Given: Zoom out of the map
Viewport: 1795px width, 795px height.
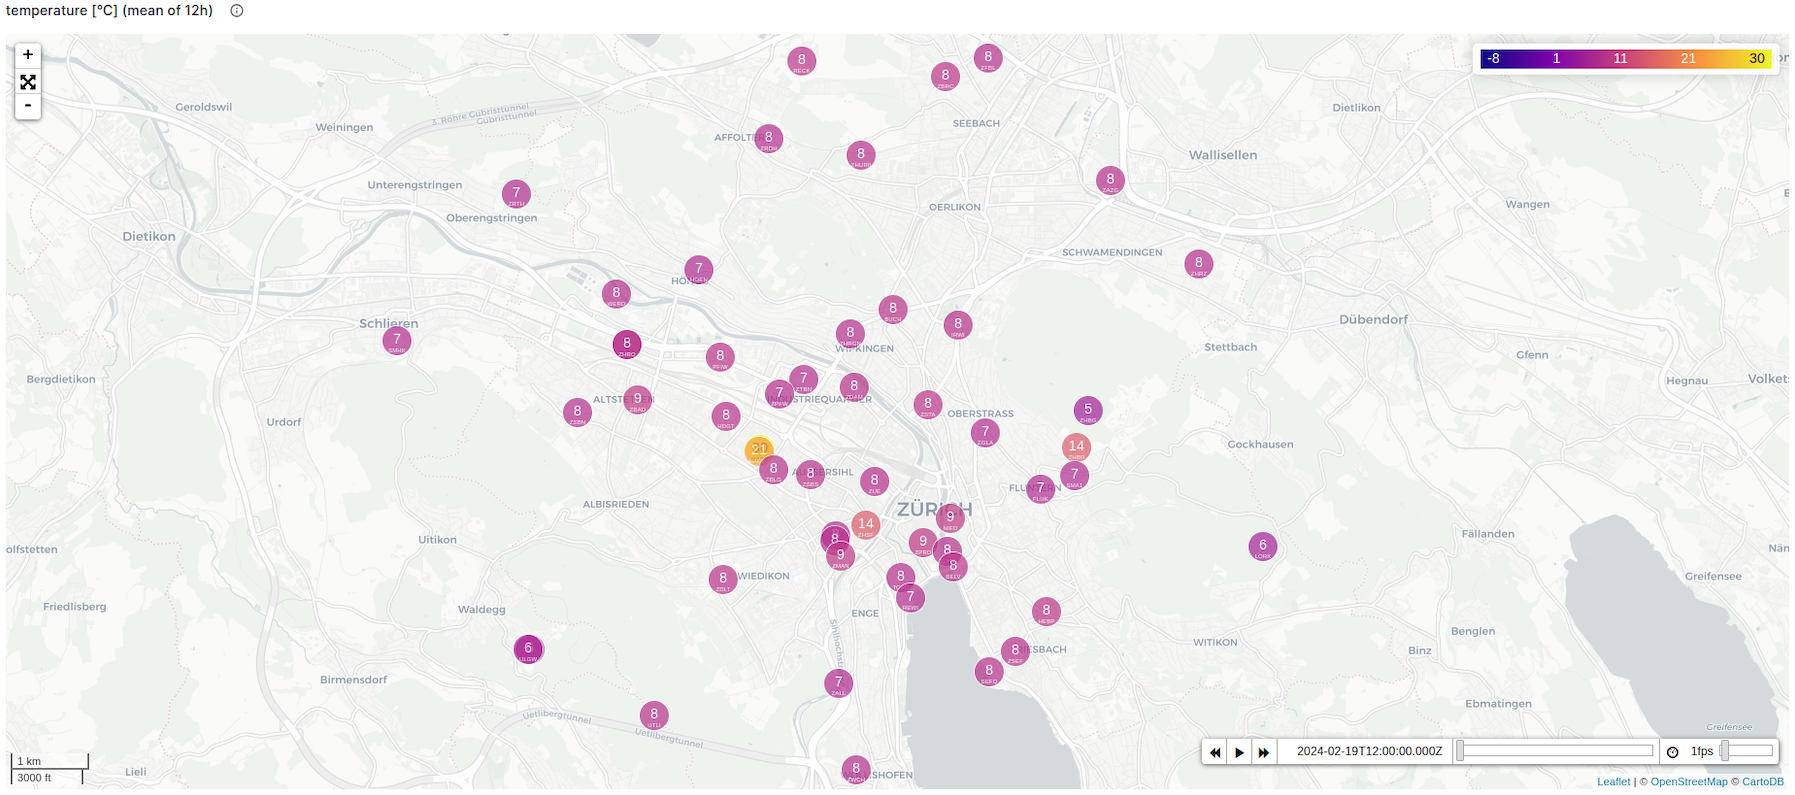Looking at the screenshot, I should click(28, 106).
